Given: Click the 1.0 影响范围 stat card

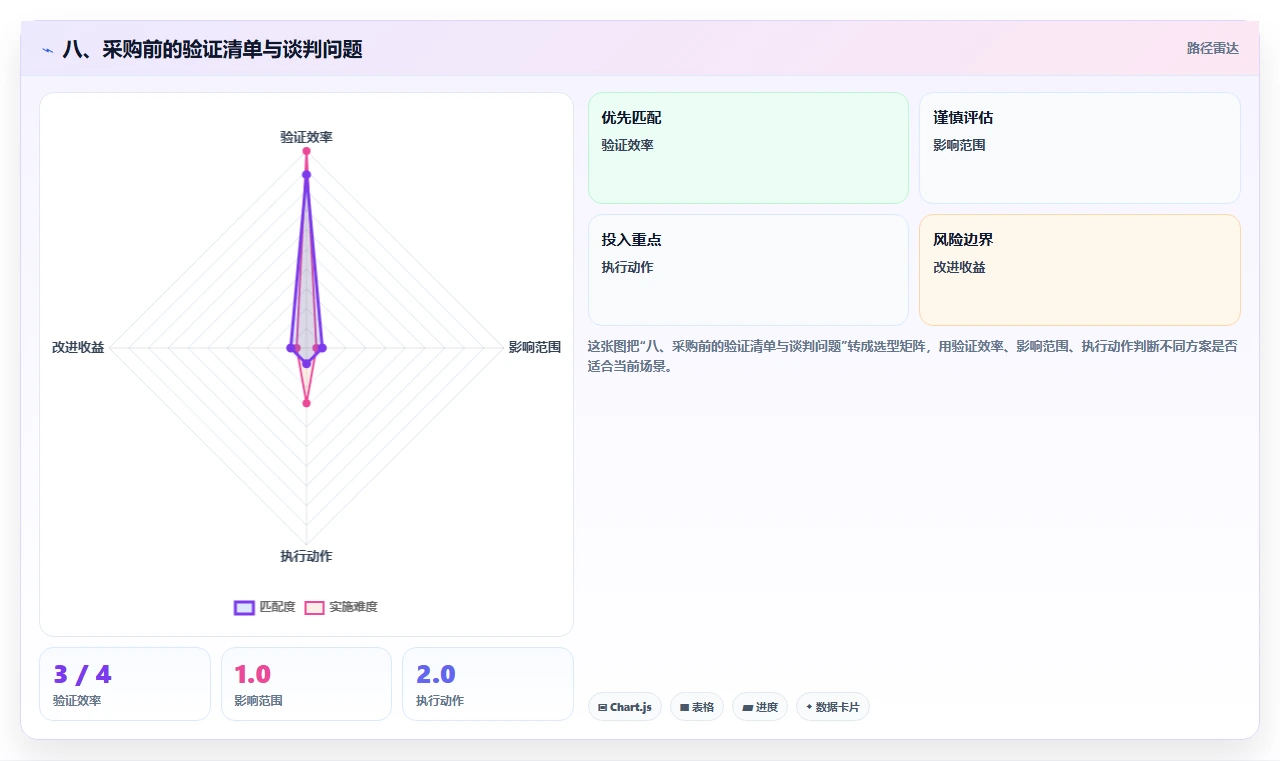Looking at the screenshot, I should (306, 684).
